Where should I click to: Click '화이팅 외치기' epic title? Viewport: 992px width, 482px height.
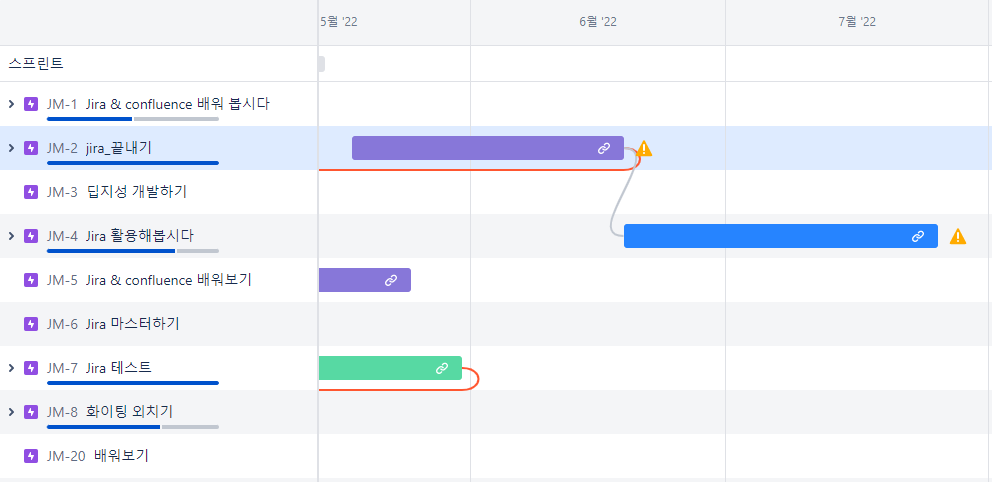pyautogui.click(x=129, y=412)
